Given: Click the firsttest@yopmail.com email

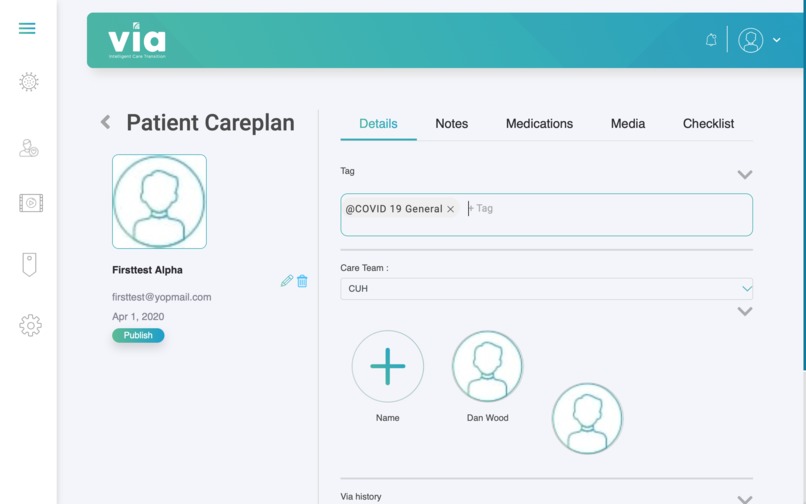Looking at the screenshot, I should 161,297.
